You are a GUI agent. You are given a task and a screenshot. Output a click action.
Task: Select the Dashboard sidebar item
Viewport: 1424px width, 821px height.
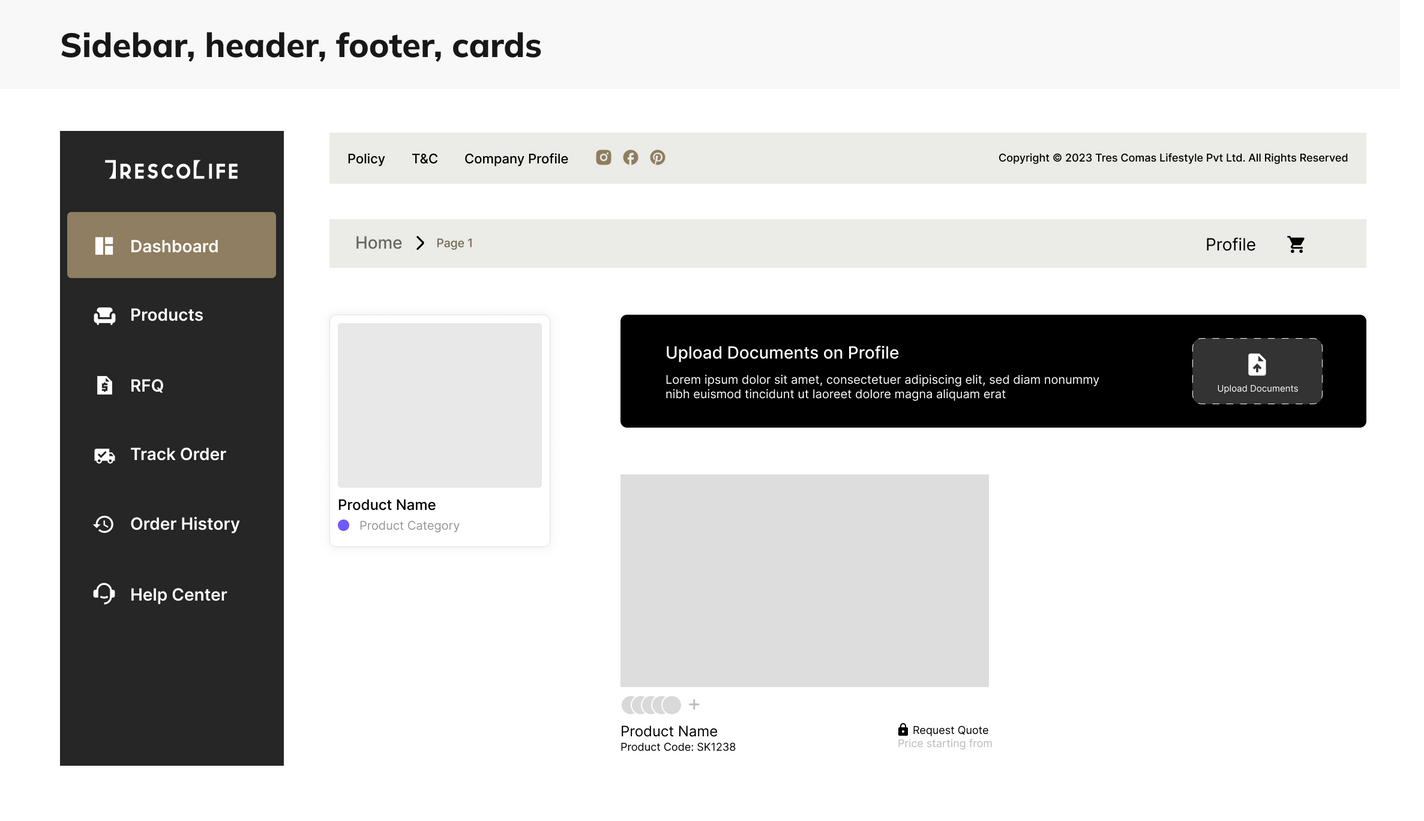tap(171, 245)
